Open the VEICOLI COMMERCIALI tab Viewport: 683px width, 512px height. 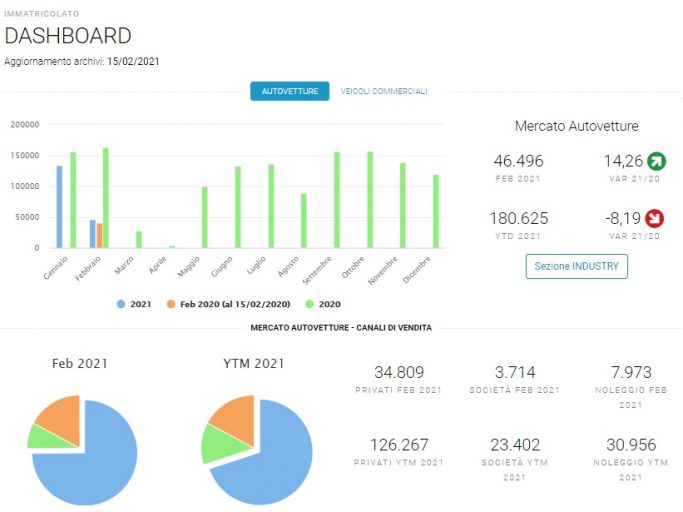[x=384, y=91]
